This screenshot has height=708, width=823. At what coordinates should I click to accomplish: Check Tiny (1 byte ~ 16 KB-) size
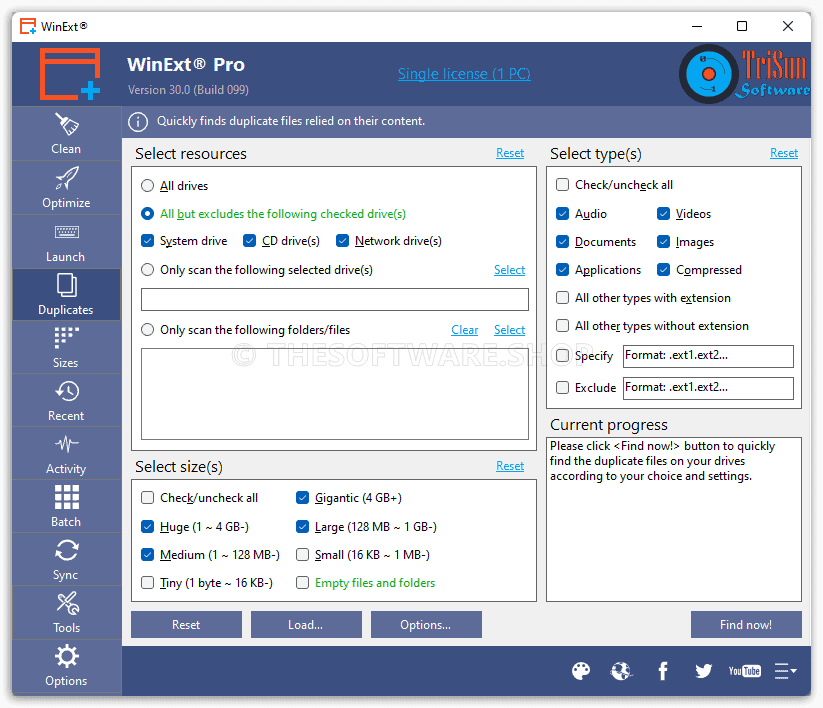tap(147, 583)
